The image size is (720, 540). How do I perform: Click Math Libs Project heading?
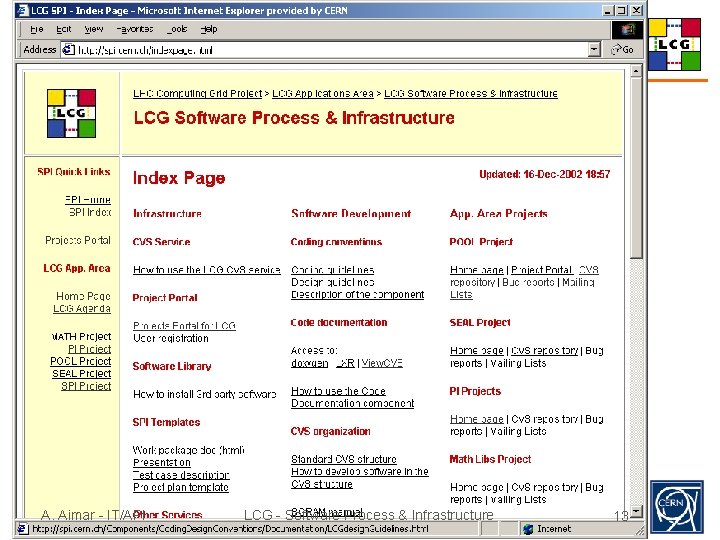pyautogui.click(x=490, y=459)
